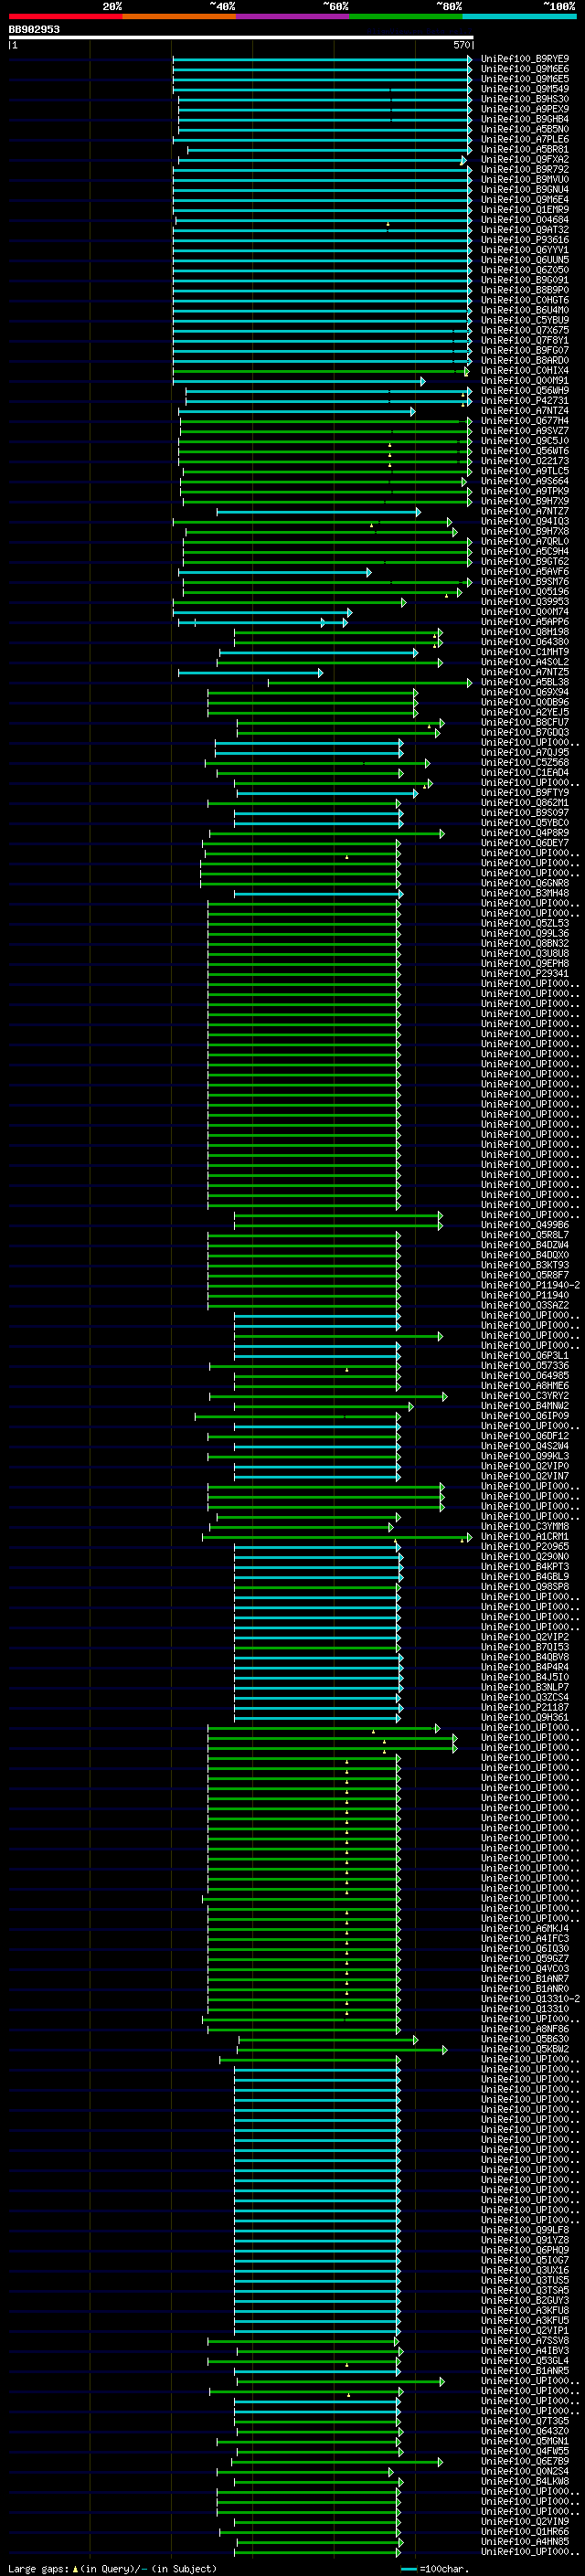The width and height of the screenshot is (585, 2576).
Task: Click the cyan alignment bar for UniRef100_A7NTZ4
Action: pos(297,410)
